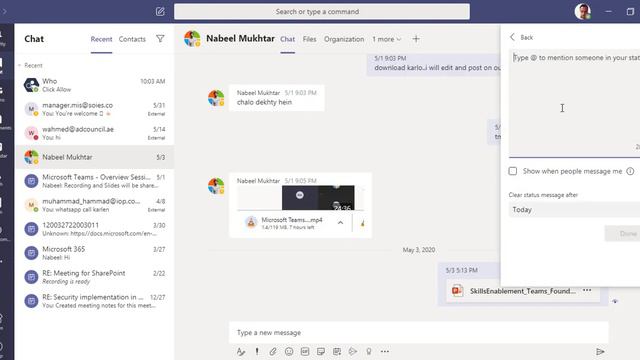Open muhammad_hammad@iop.co chat

[95, 205]
